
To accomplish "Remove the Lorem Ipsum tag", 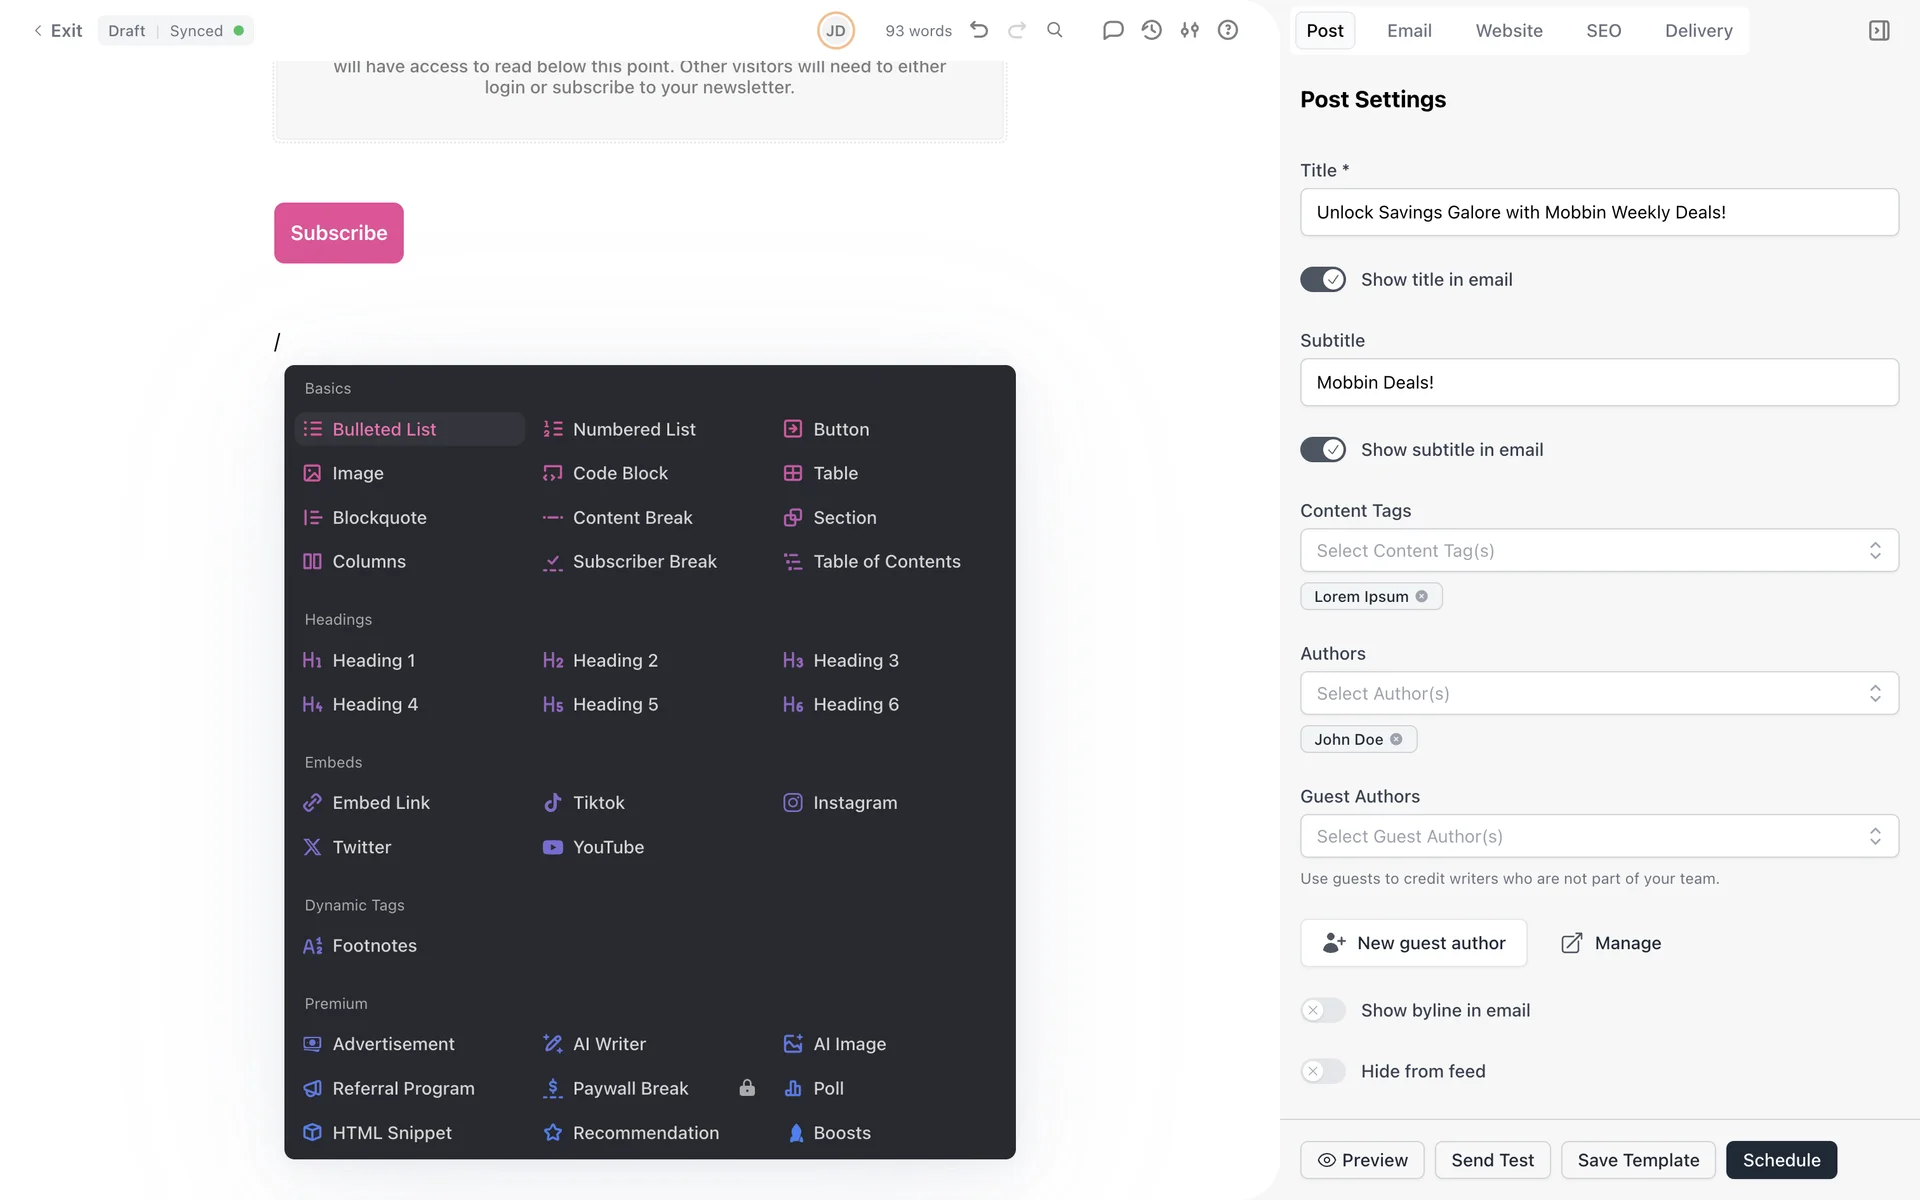I will (x=1421, y=596).
